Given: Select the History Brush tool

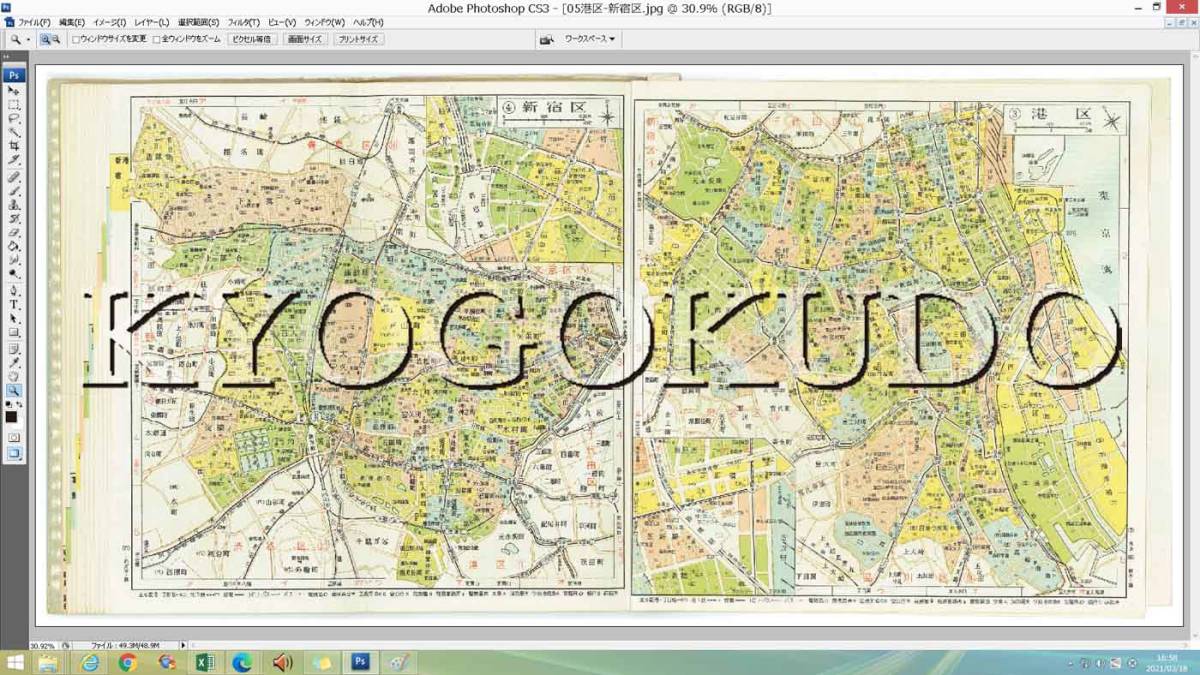Looking at the screenshot, I should tap(14, 219).
